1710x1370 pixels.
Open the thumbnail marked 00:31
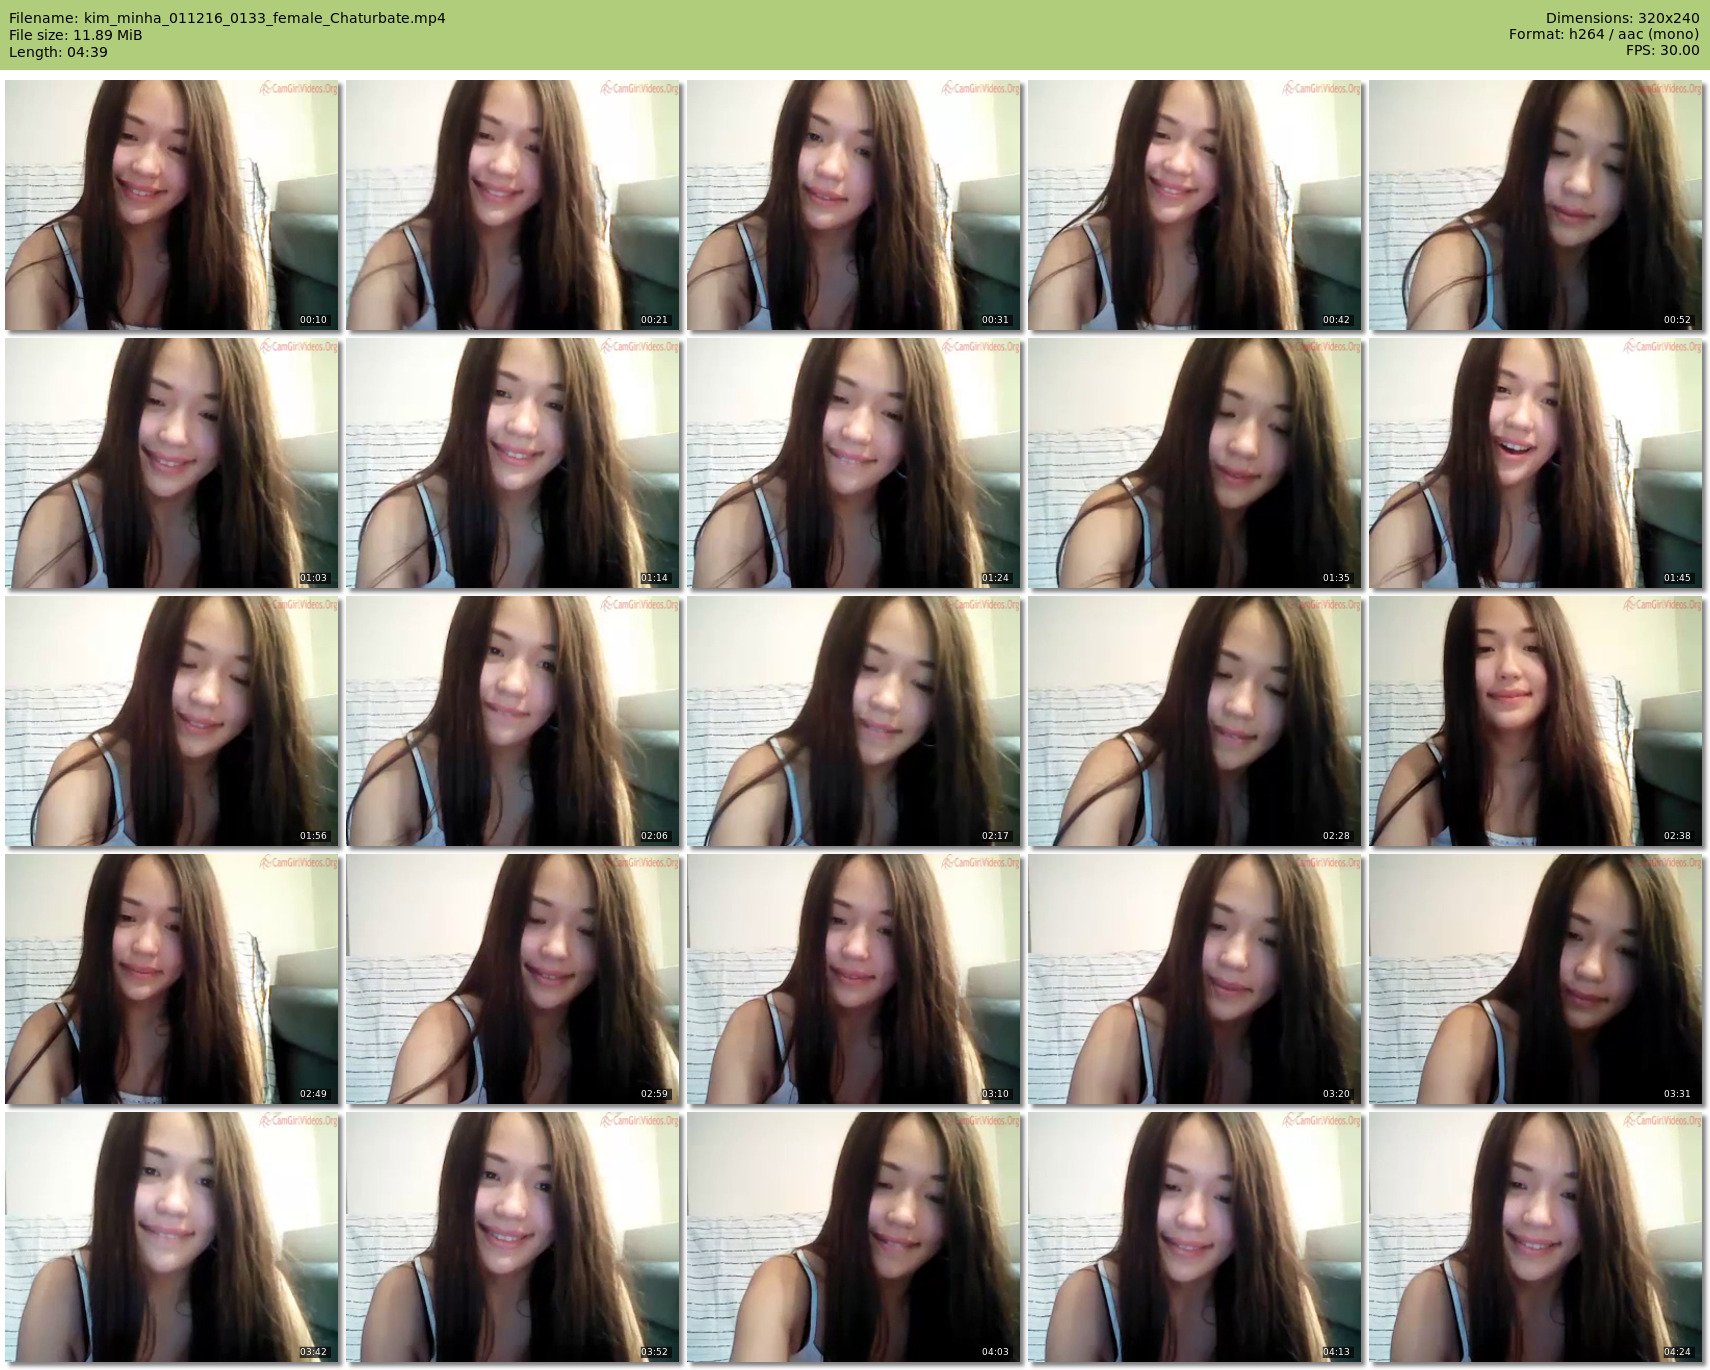point(854,205)
